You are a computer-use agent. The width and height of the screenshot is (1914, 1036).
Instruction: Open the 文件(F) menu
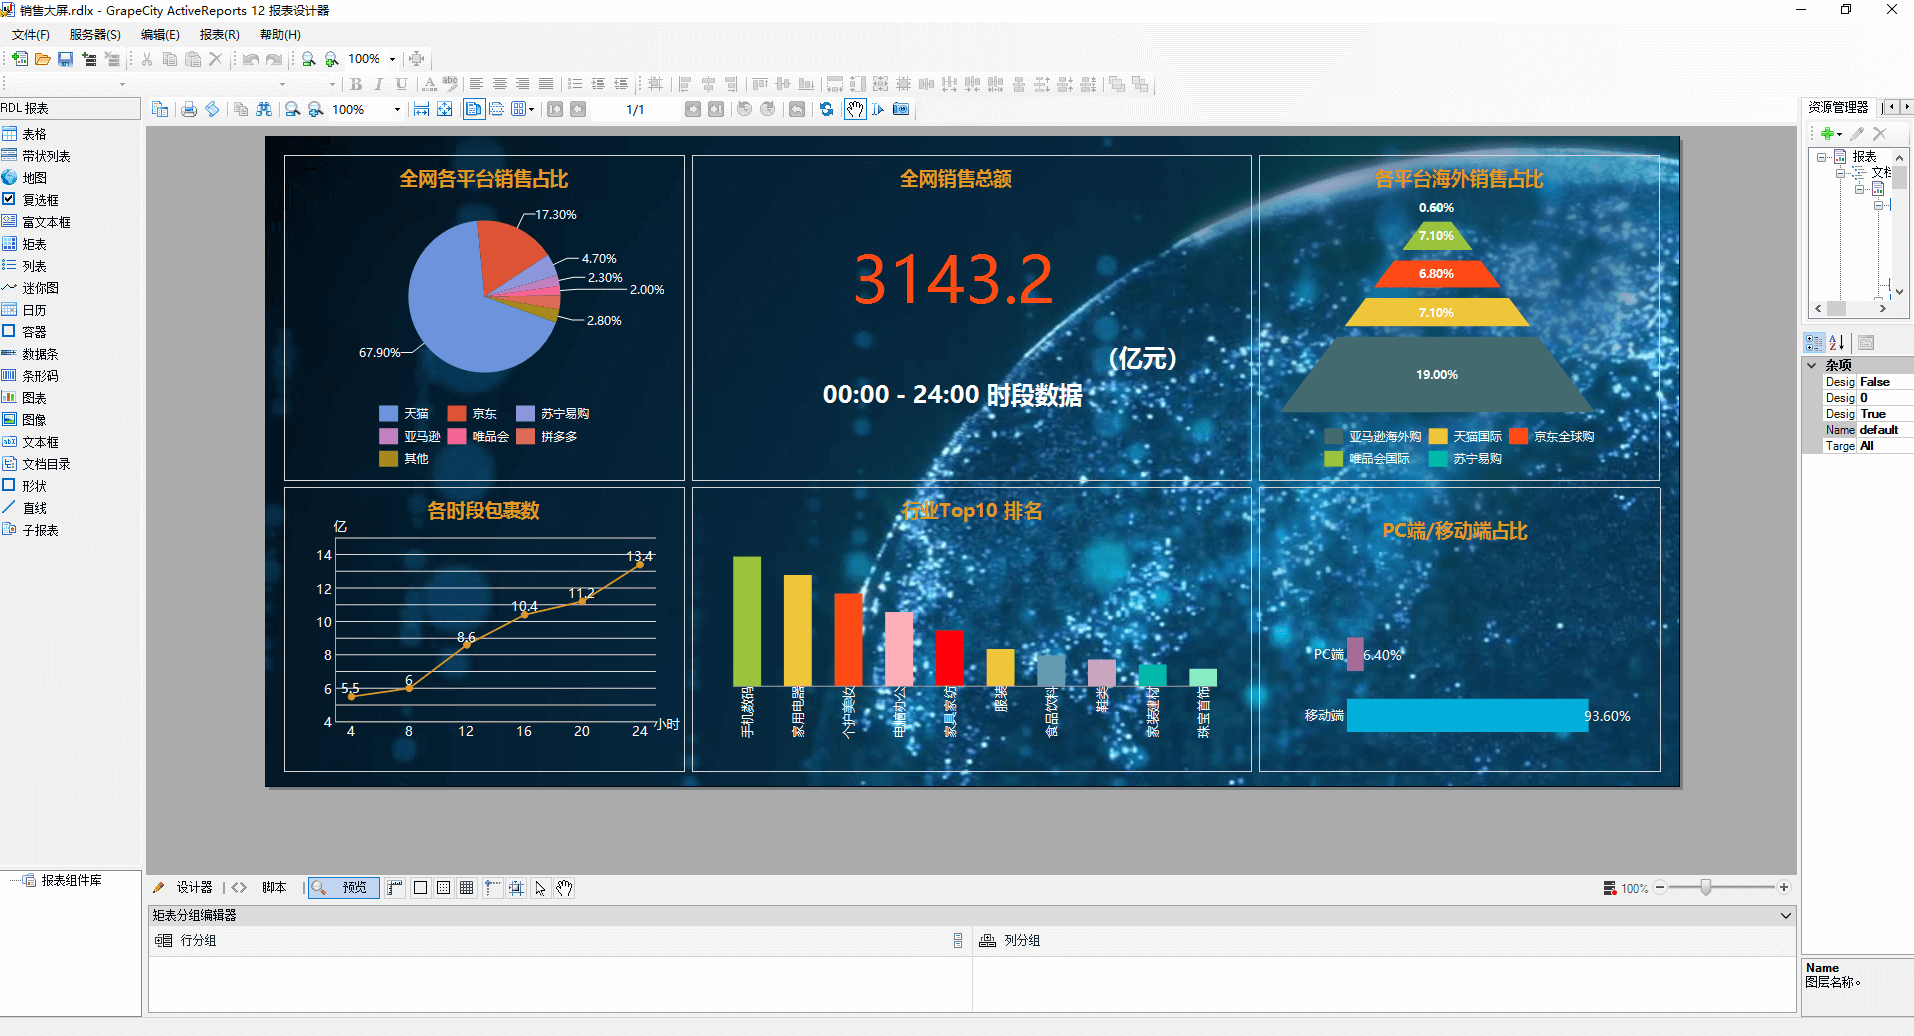point(31,35)
